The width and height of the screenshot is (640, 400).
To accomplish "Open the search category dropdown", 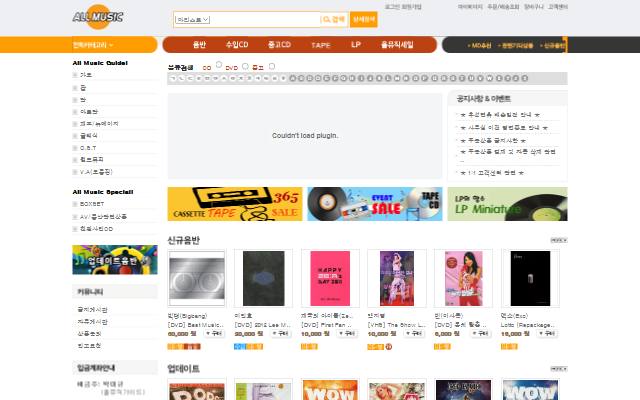I will [x=192, y=19].
